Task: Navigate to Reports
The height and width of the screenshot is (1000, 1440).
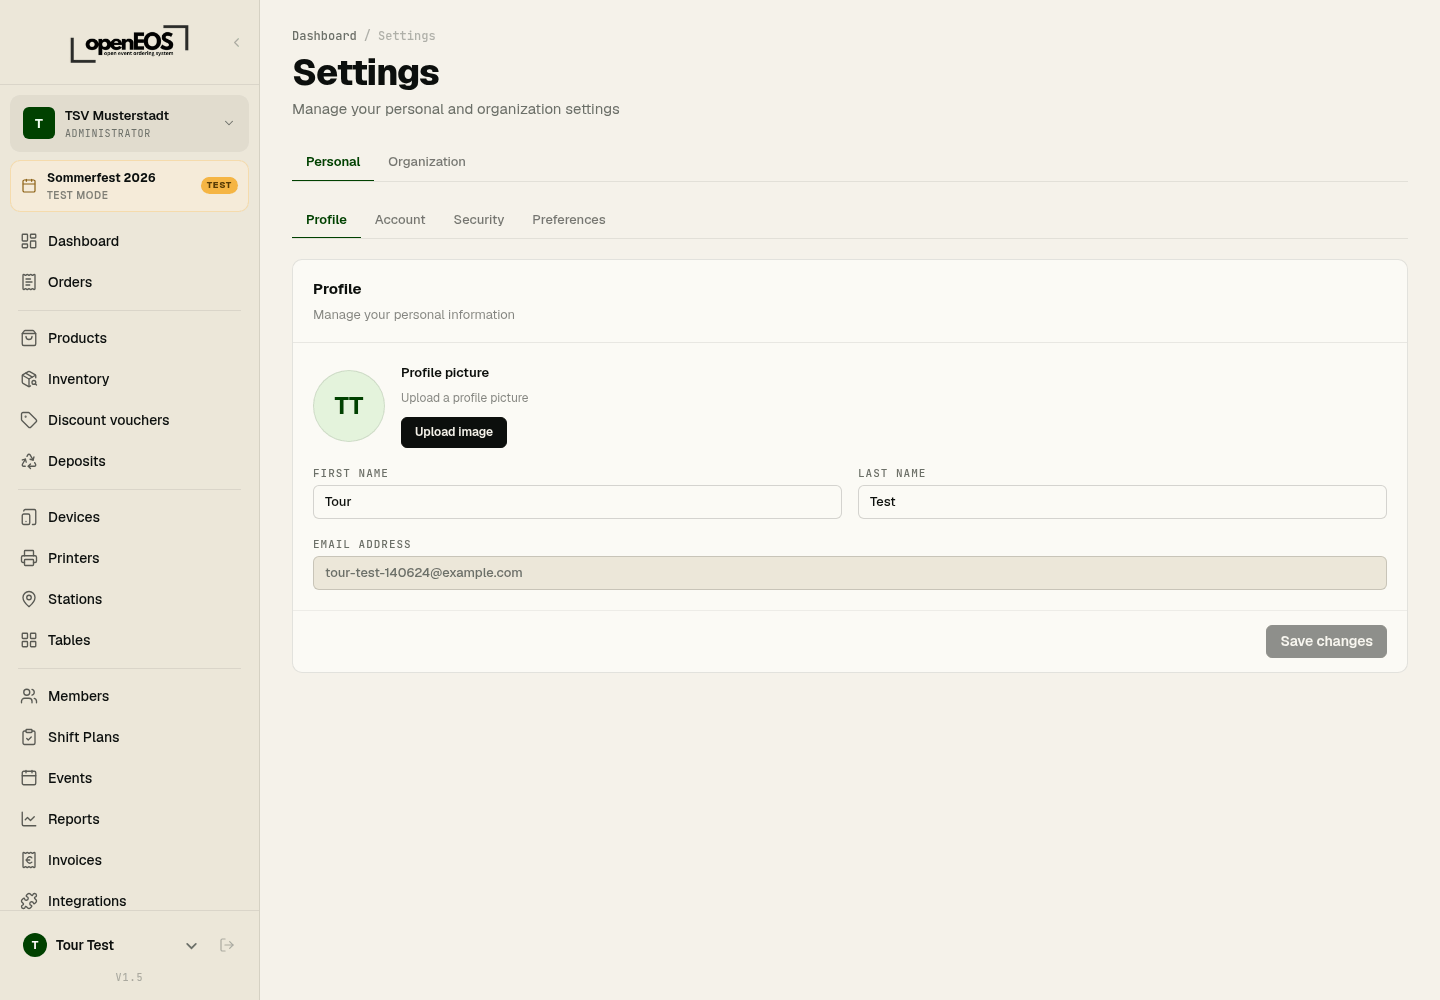Action: (x=74, y=819)
